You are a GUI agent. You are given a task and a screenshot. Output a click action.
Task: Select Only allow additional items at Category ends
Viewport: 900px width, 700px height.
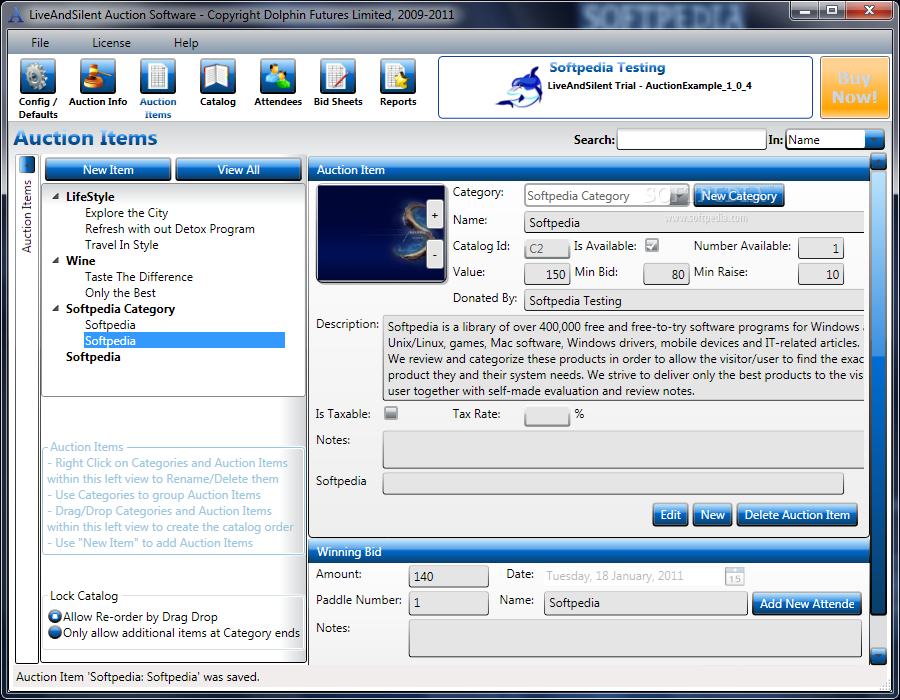pos(55,632)
